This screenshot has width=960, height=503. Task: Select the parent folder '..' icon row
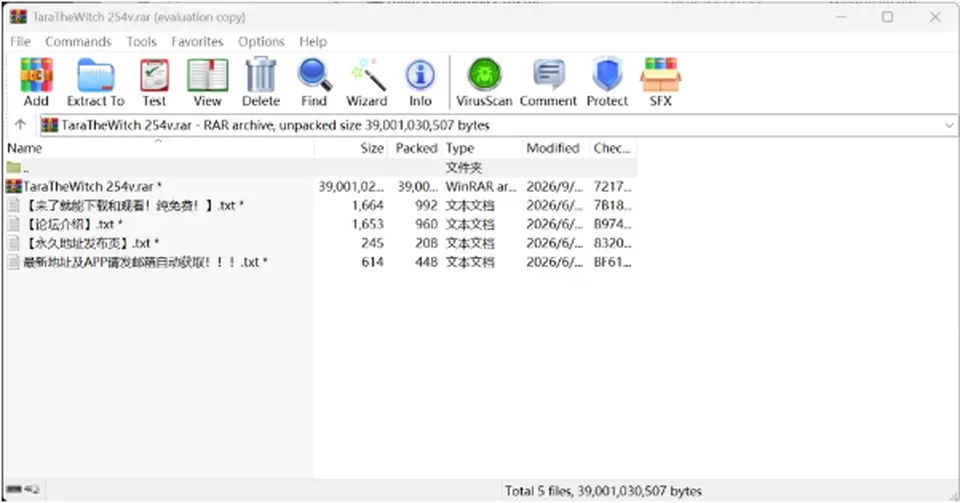13,167
